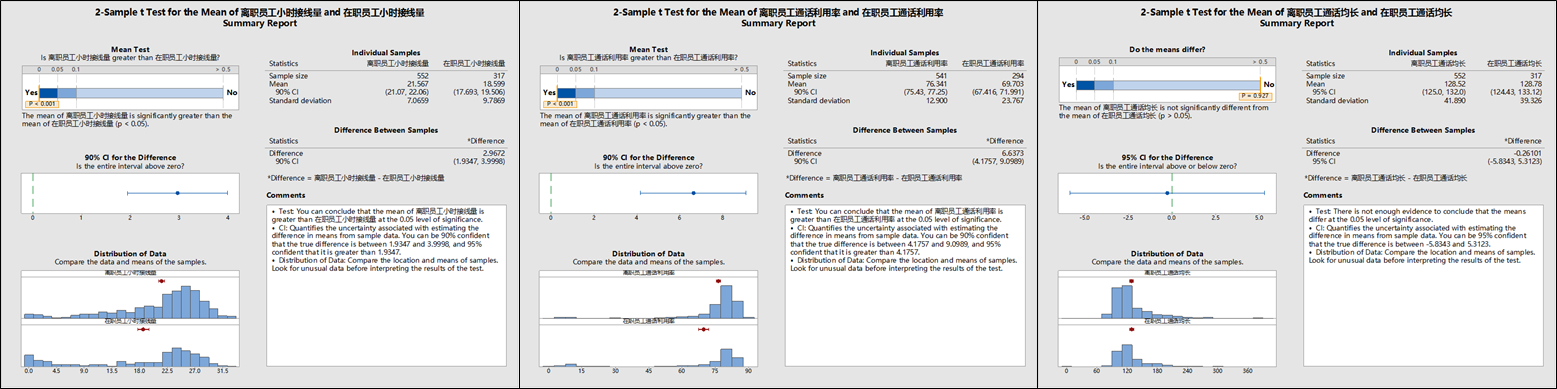Click the point estimate on the 95% CI plot
Viewport: 1557px width, 389px height.
tap(1166, 192)
